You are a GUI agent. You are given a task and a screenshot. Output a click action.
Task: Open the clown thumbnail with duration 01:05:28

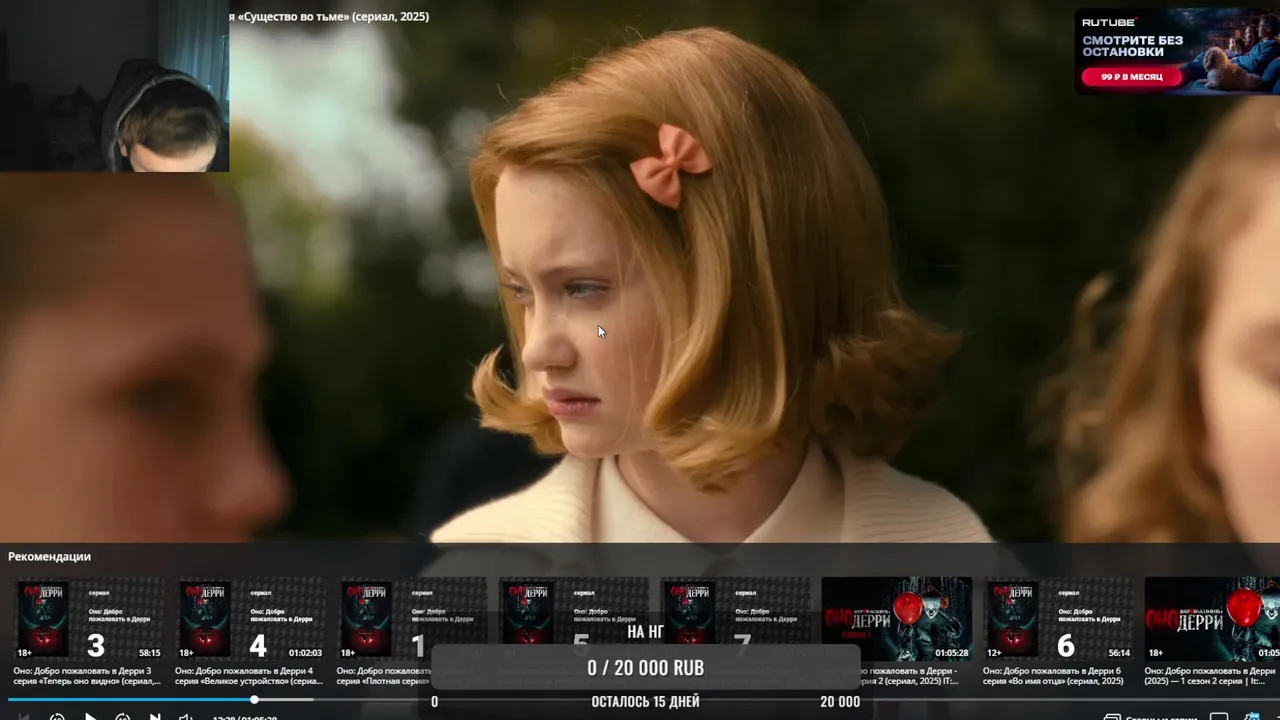[897, 620]
